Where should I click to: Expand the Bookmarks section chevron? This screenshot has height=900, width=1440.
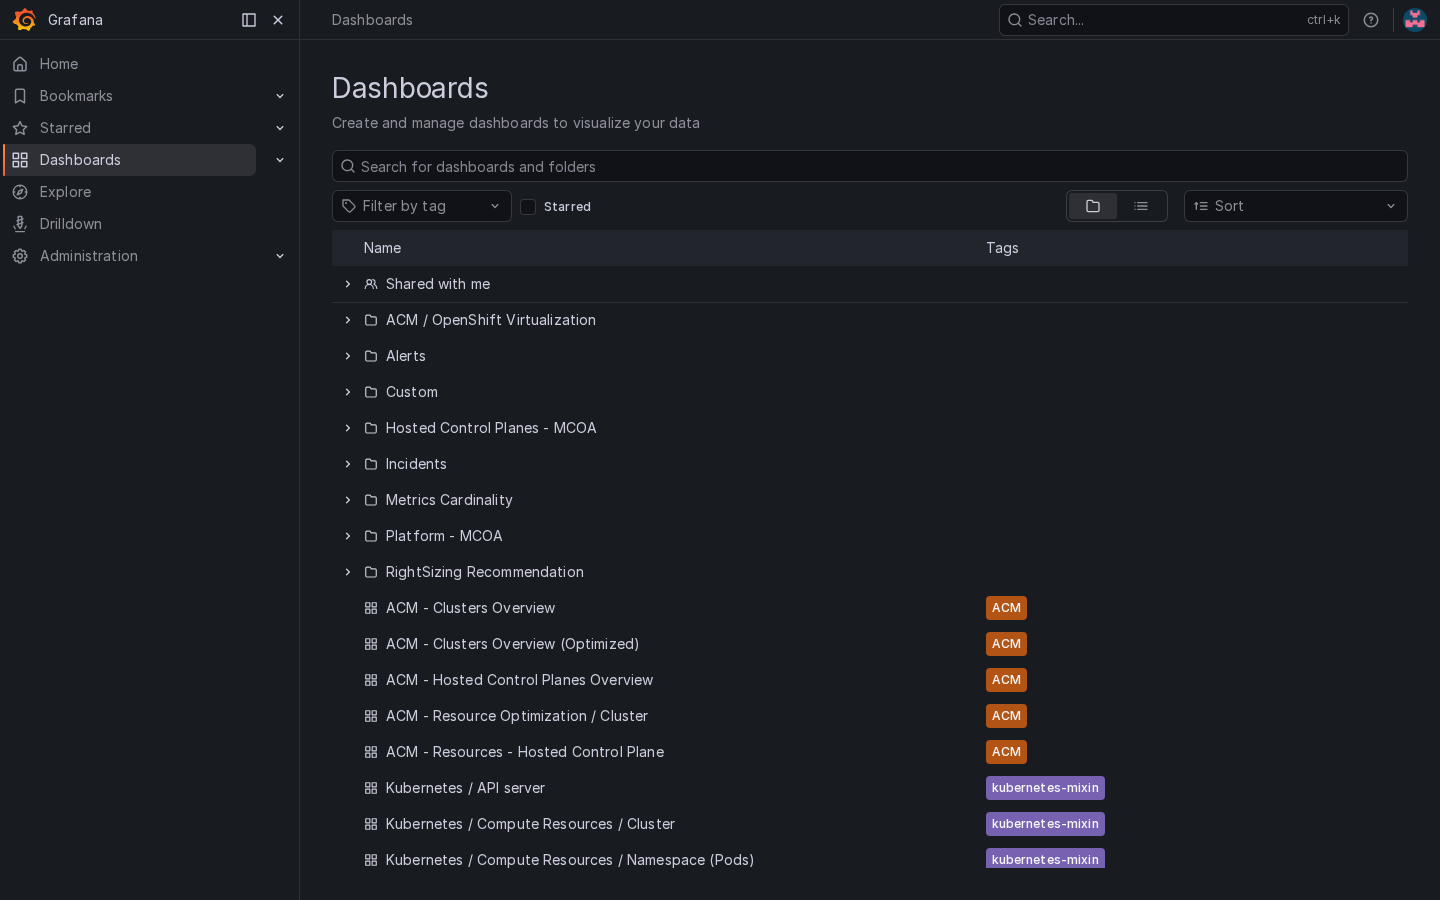pyautogui.click(x=280, y=96)
